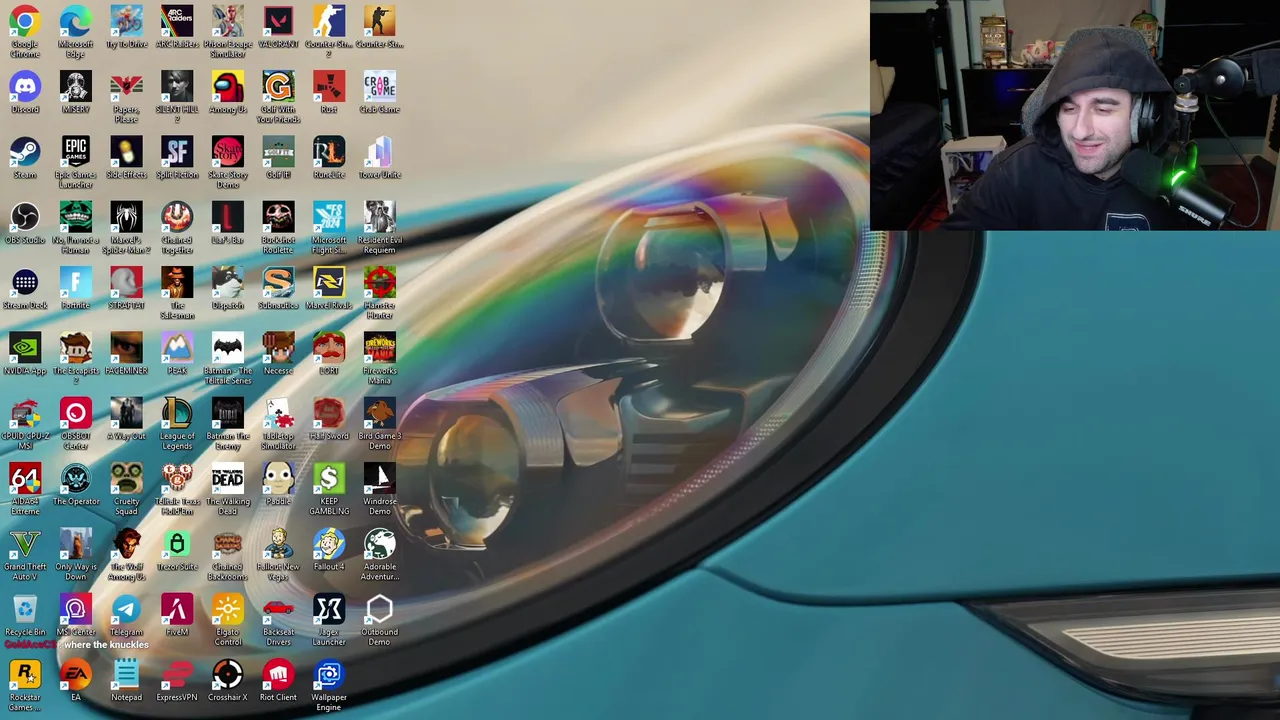Click the Buckshot Roulette icon

[x=278, y=218]
